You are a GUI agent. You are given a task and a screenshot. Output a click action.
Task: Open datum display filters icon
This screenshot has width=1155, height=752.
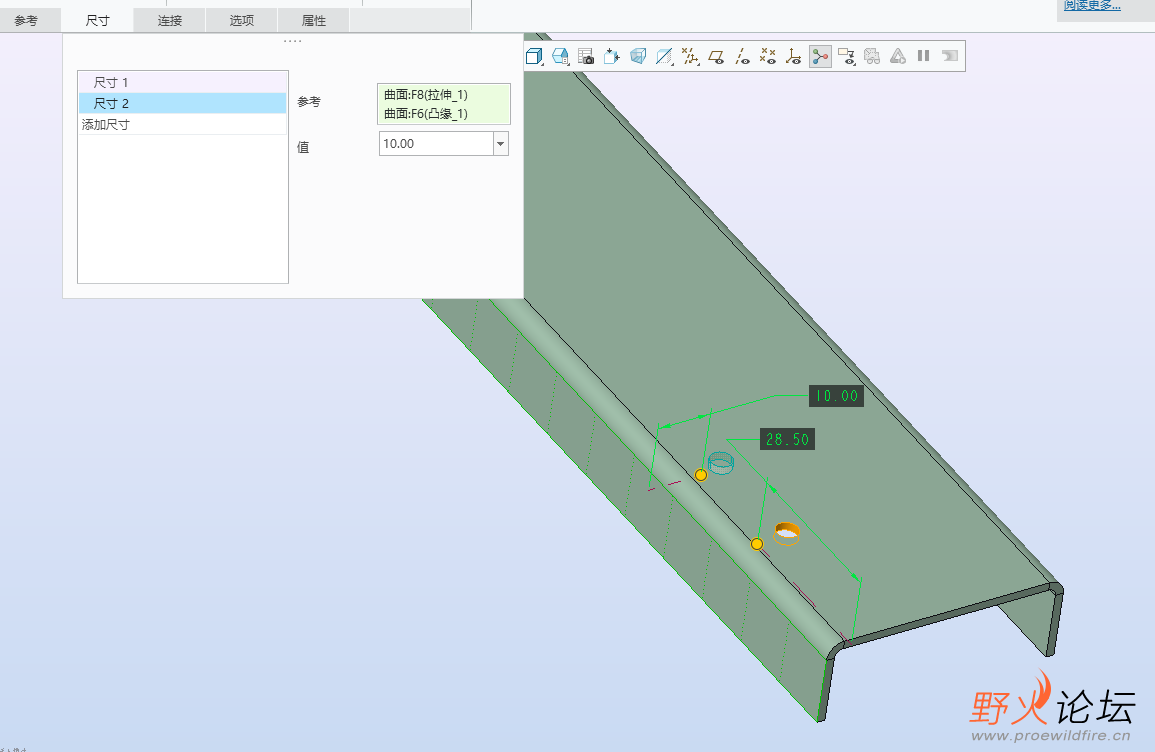pos(689,56)
